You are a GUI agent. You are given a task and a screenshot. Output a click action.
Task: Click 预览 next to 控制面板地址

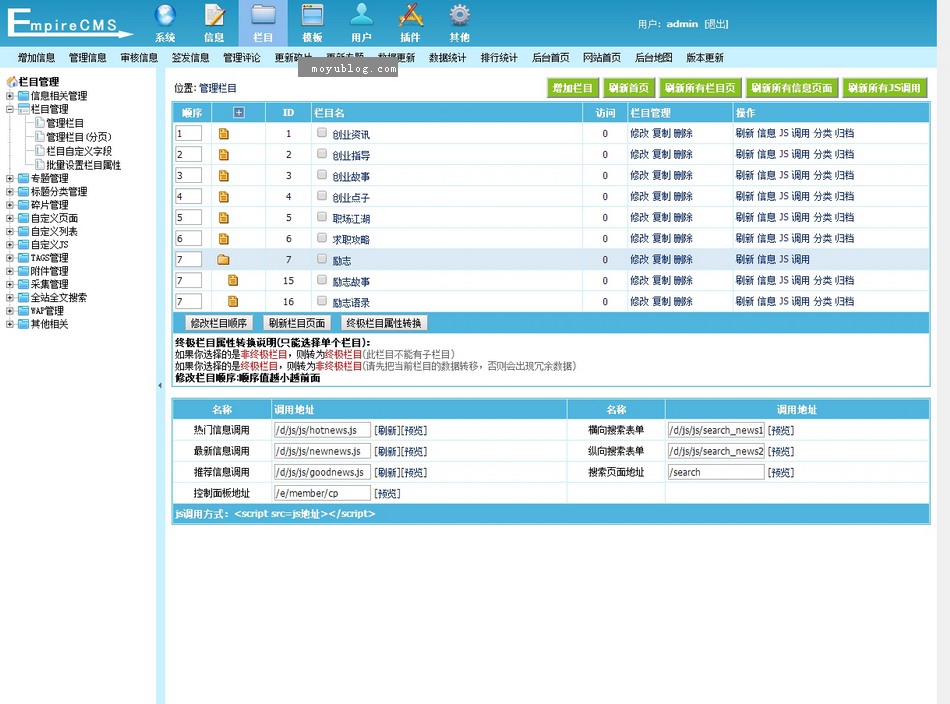point(387,493)
